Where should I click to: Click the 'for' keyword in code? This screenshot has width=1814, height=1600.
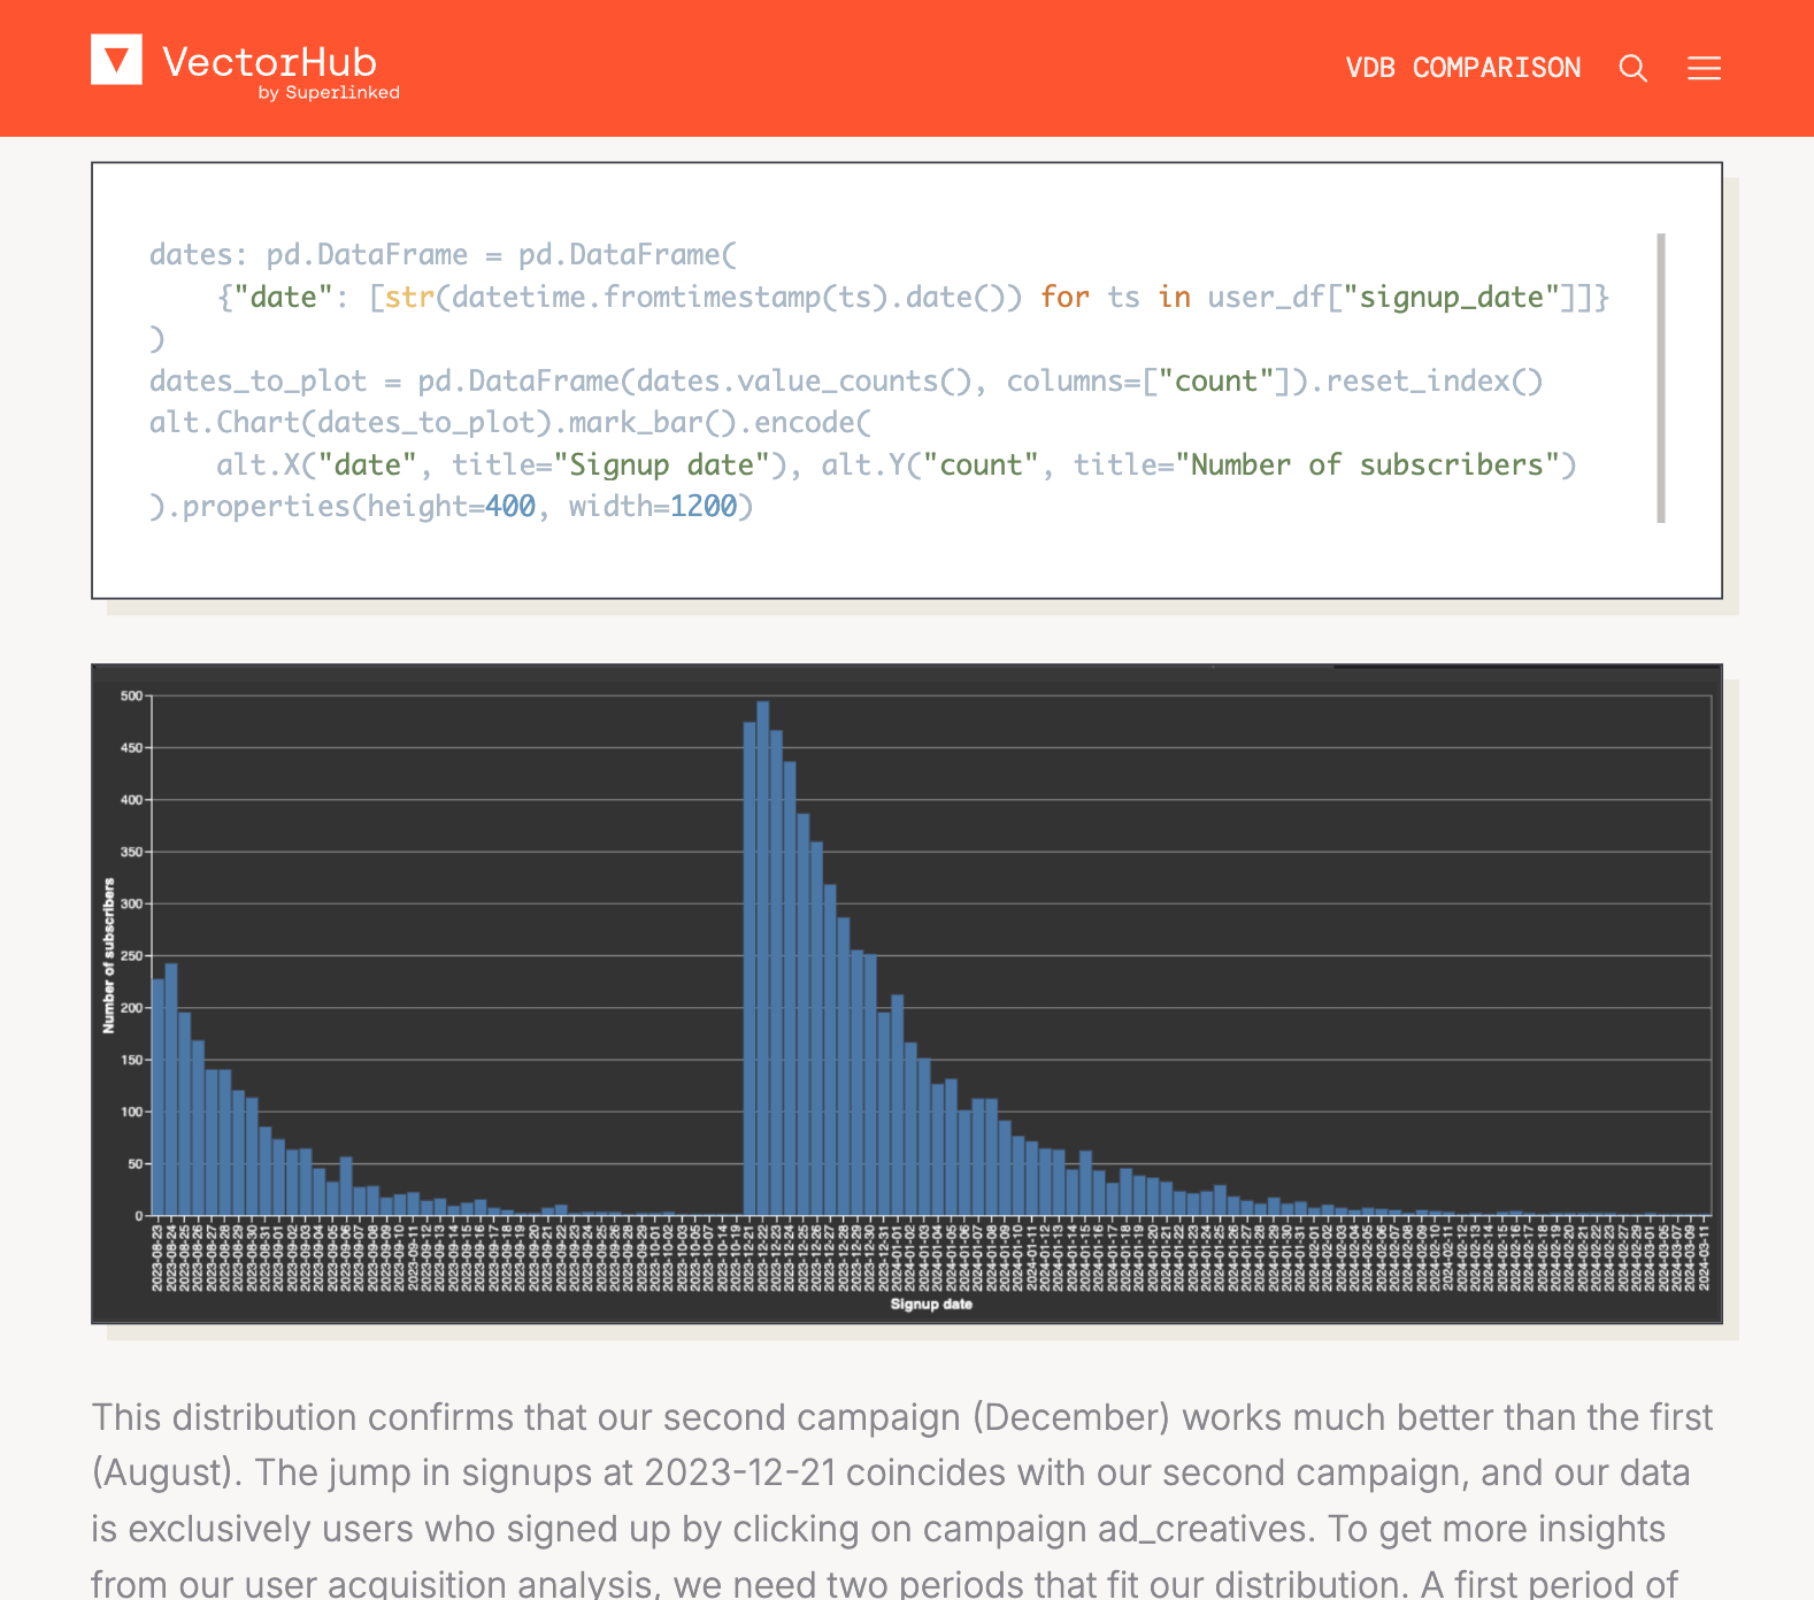1064,297
